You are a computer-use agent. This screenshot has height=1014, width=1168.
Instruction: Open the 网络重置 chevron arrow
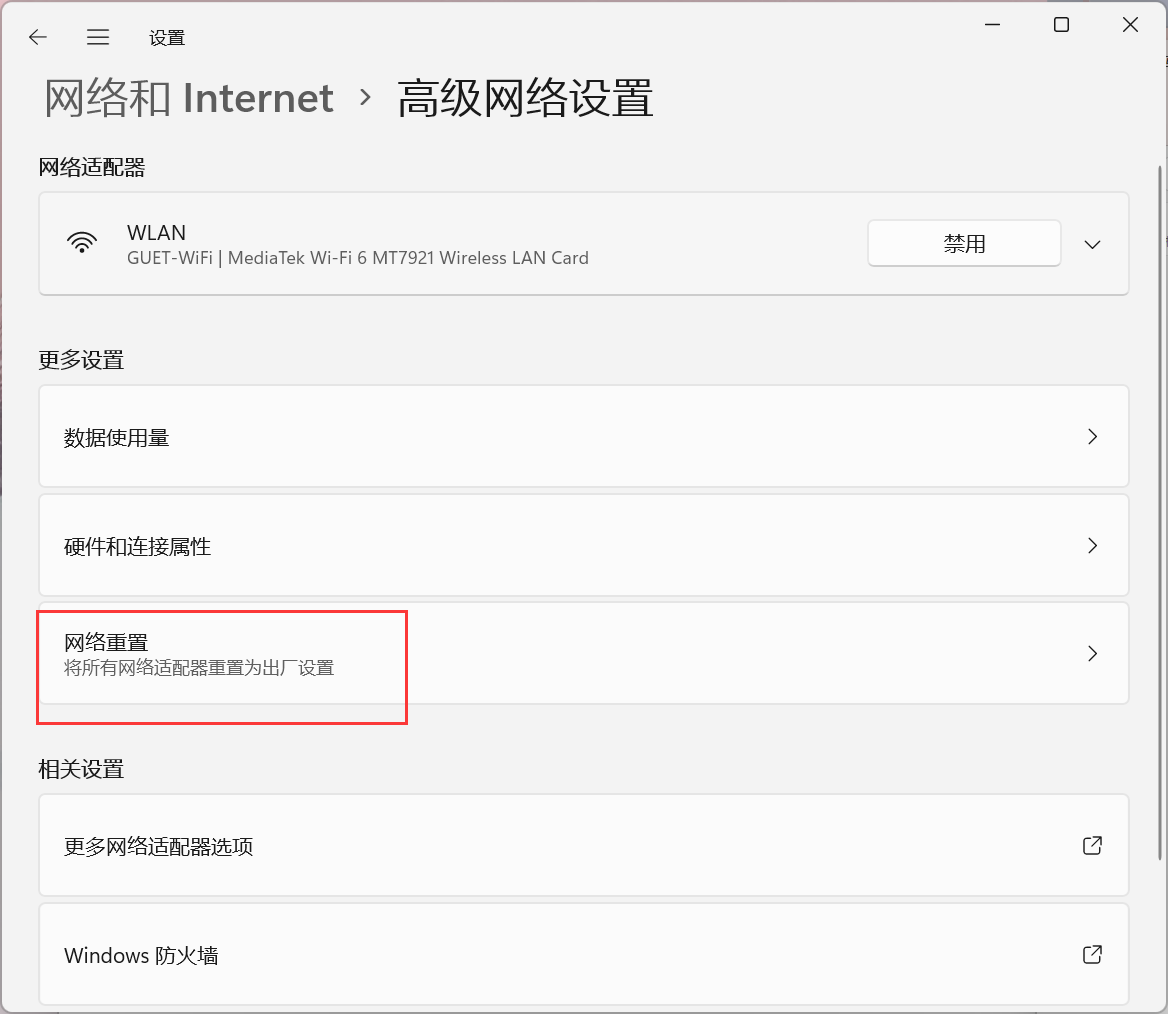tap(1092, 653)
